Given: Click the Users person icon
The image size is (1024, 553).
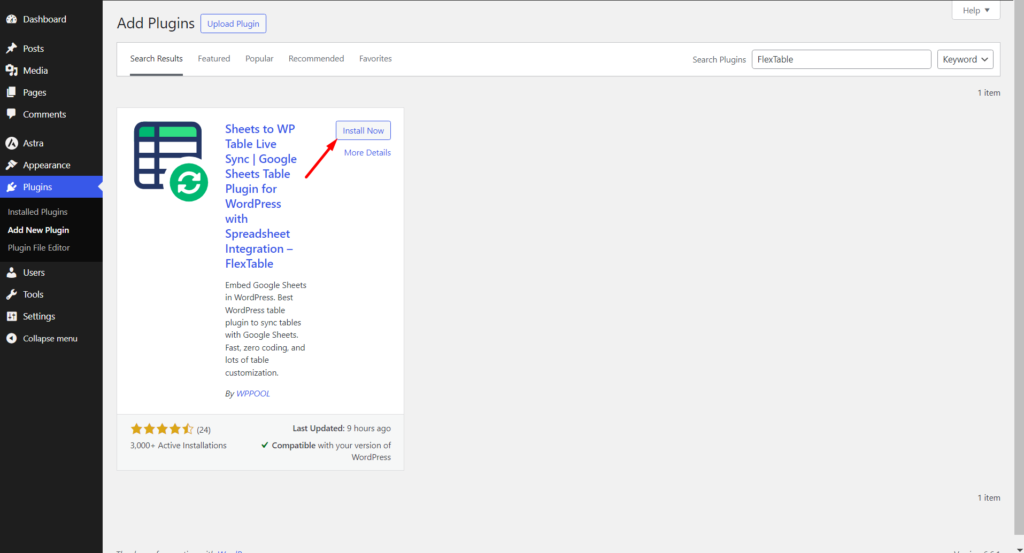Looking at the screenshot, I should 12,272.
